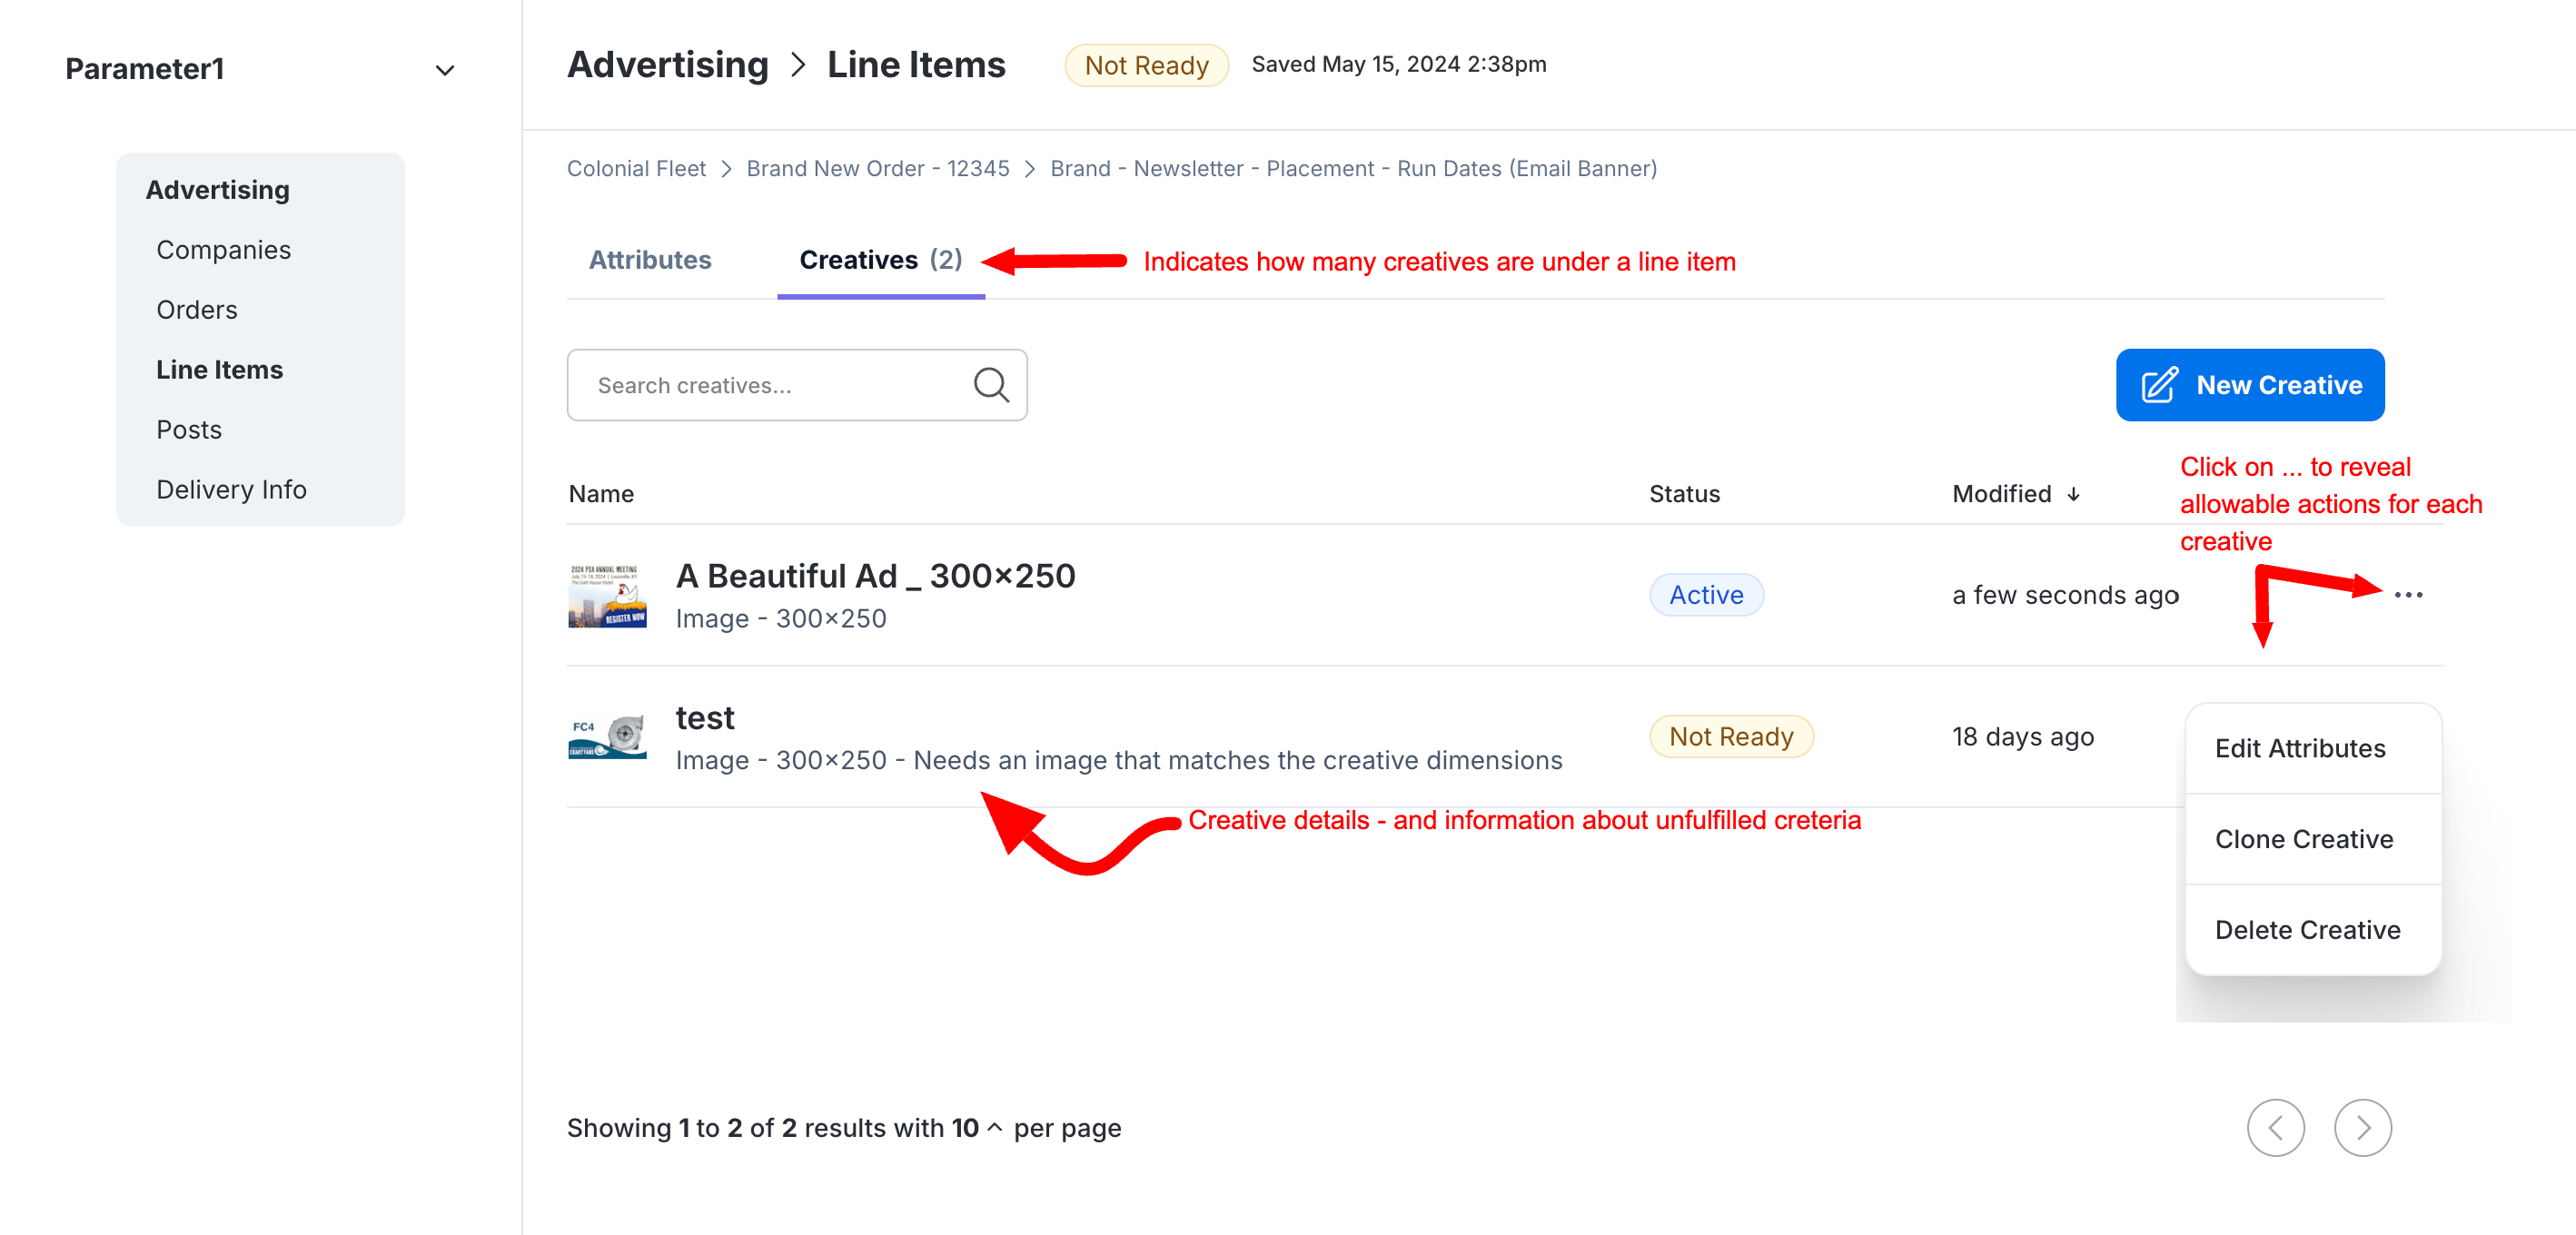Select Clone Creative menu option
Image resolution: width=2576 pixels, height=1235 pixels.
[2304, 839]
